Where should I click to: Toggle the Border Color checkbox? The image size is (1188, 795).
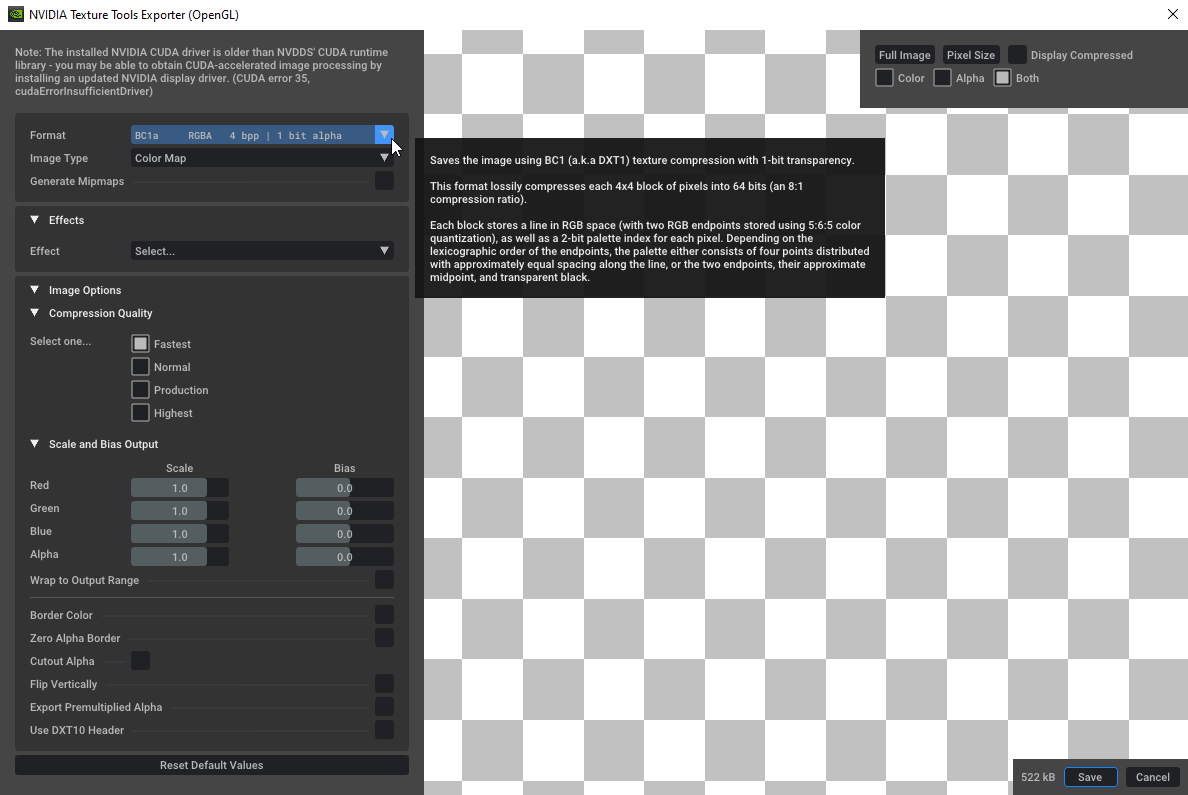384,615
